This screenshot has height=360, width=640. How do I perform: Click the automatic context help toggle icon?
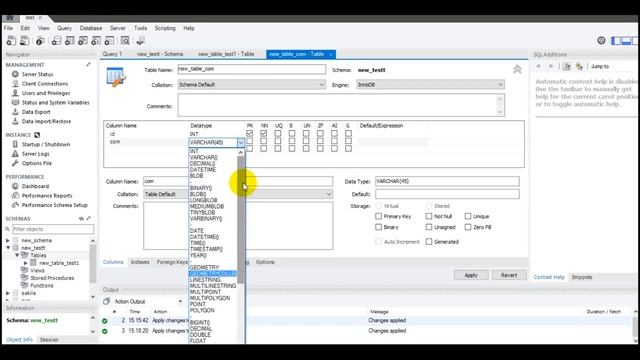tap(579, 66)
